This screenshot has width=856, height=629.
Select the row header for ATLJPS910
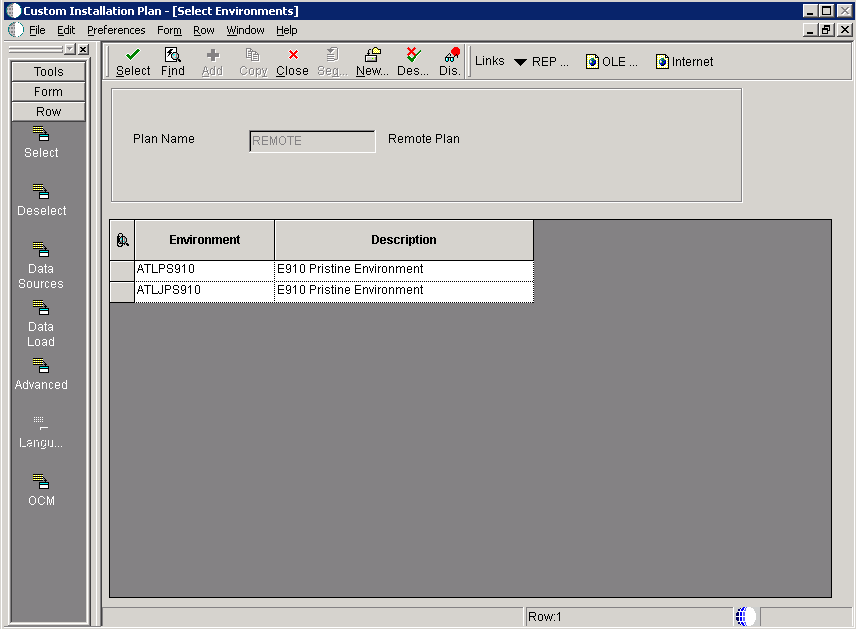point(122,292)
